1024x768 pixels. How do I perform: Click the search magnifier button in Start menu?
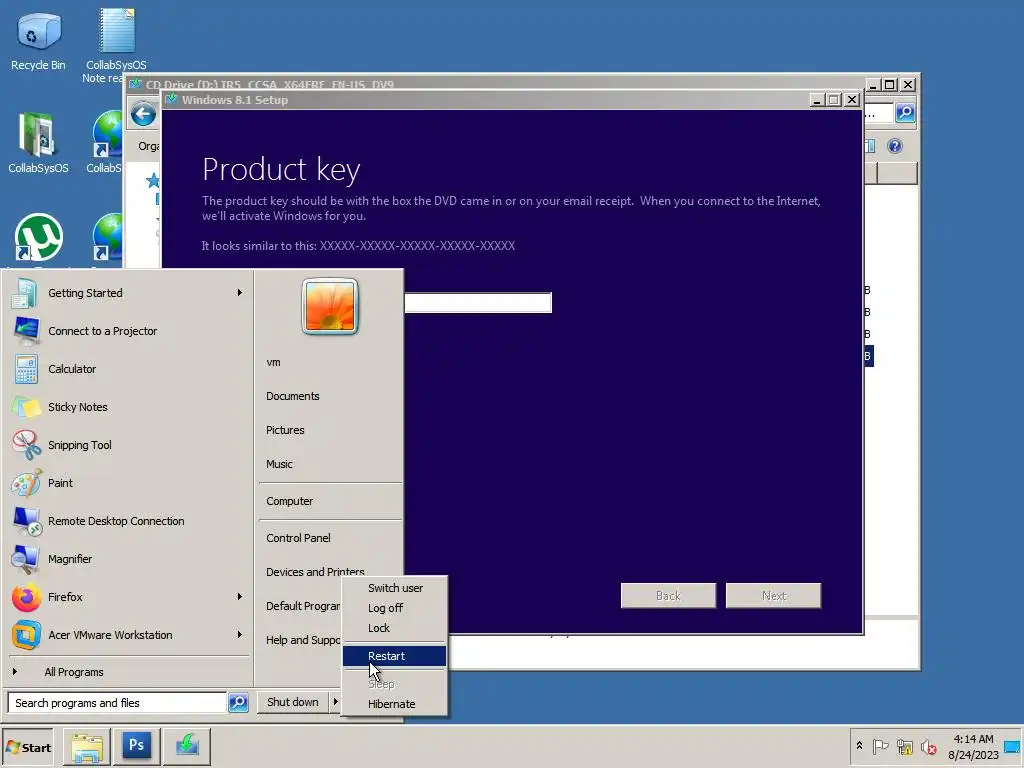[238, 703]
